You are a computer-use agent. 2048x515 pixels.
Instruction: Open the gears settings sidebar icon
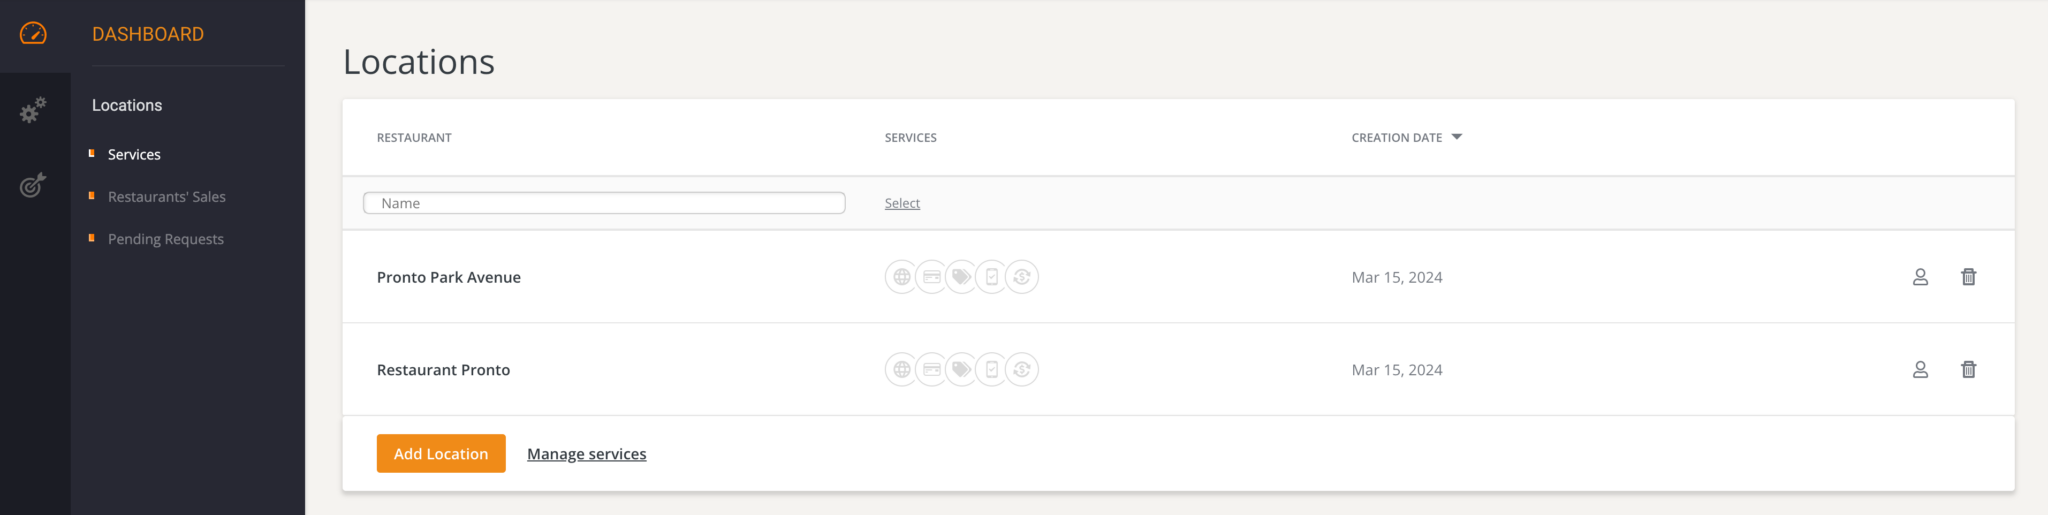coord(33,110)
